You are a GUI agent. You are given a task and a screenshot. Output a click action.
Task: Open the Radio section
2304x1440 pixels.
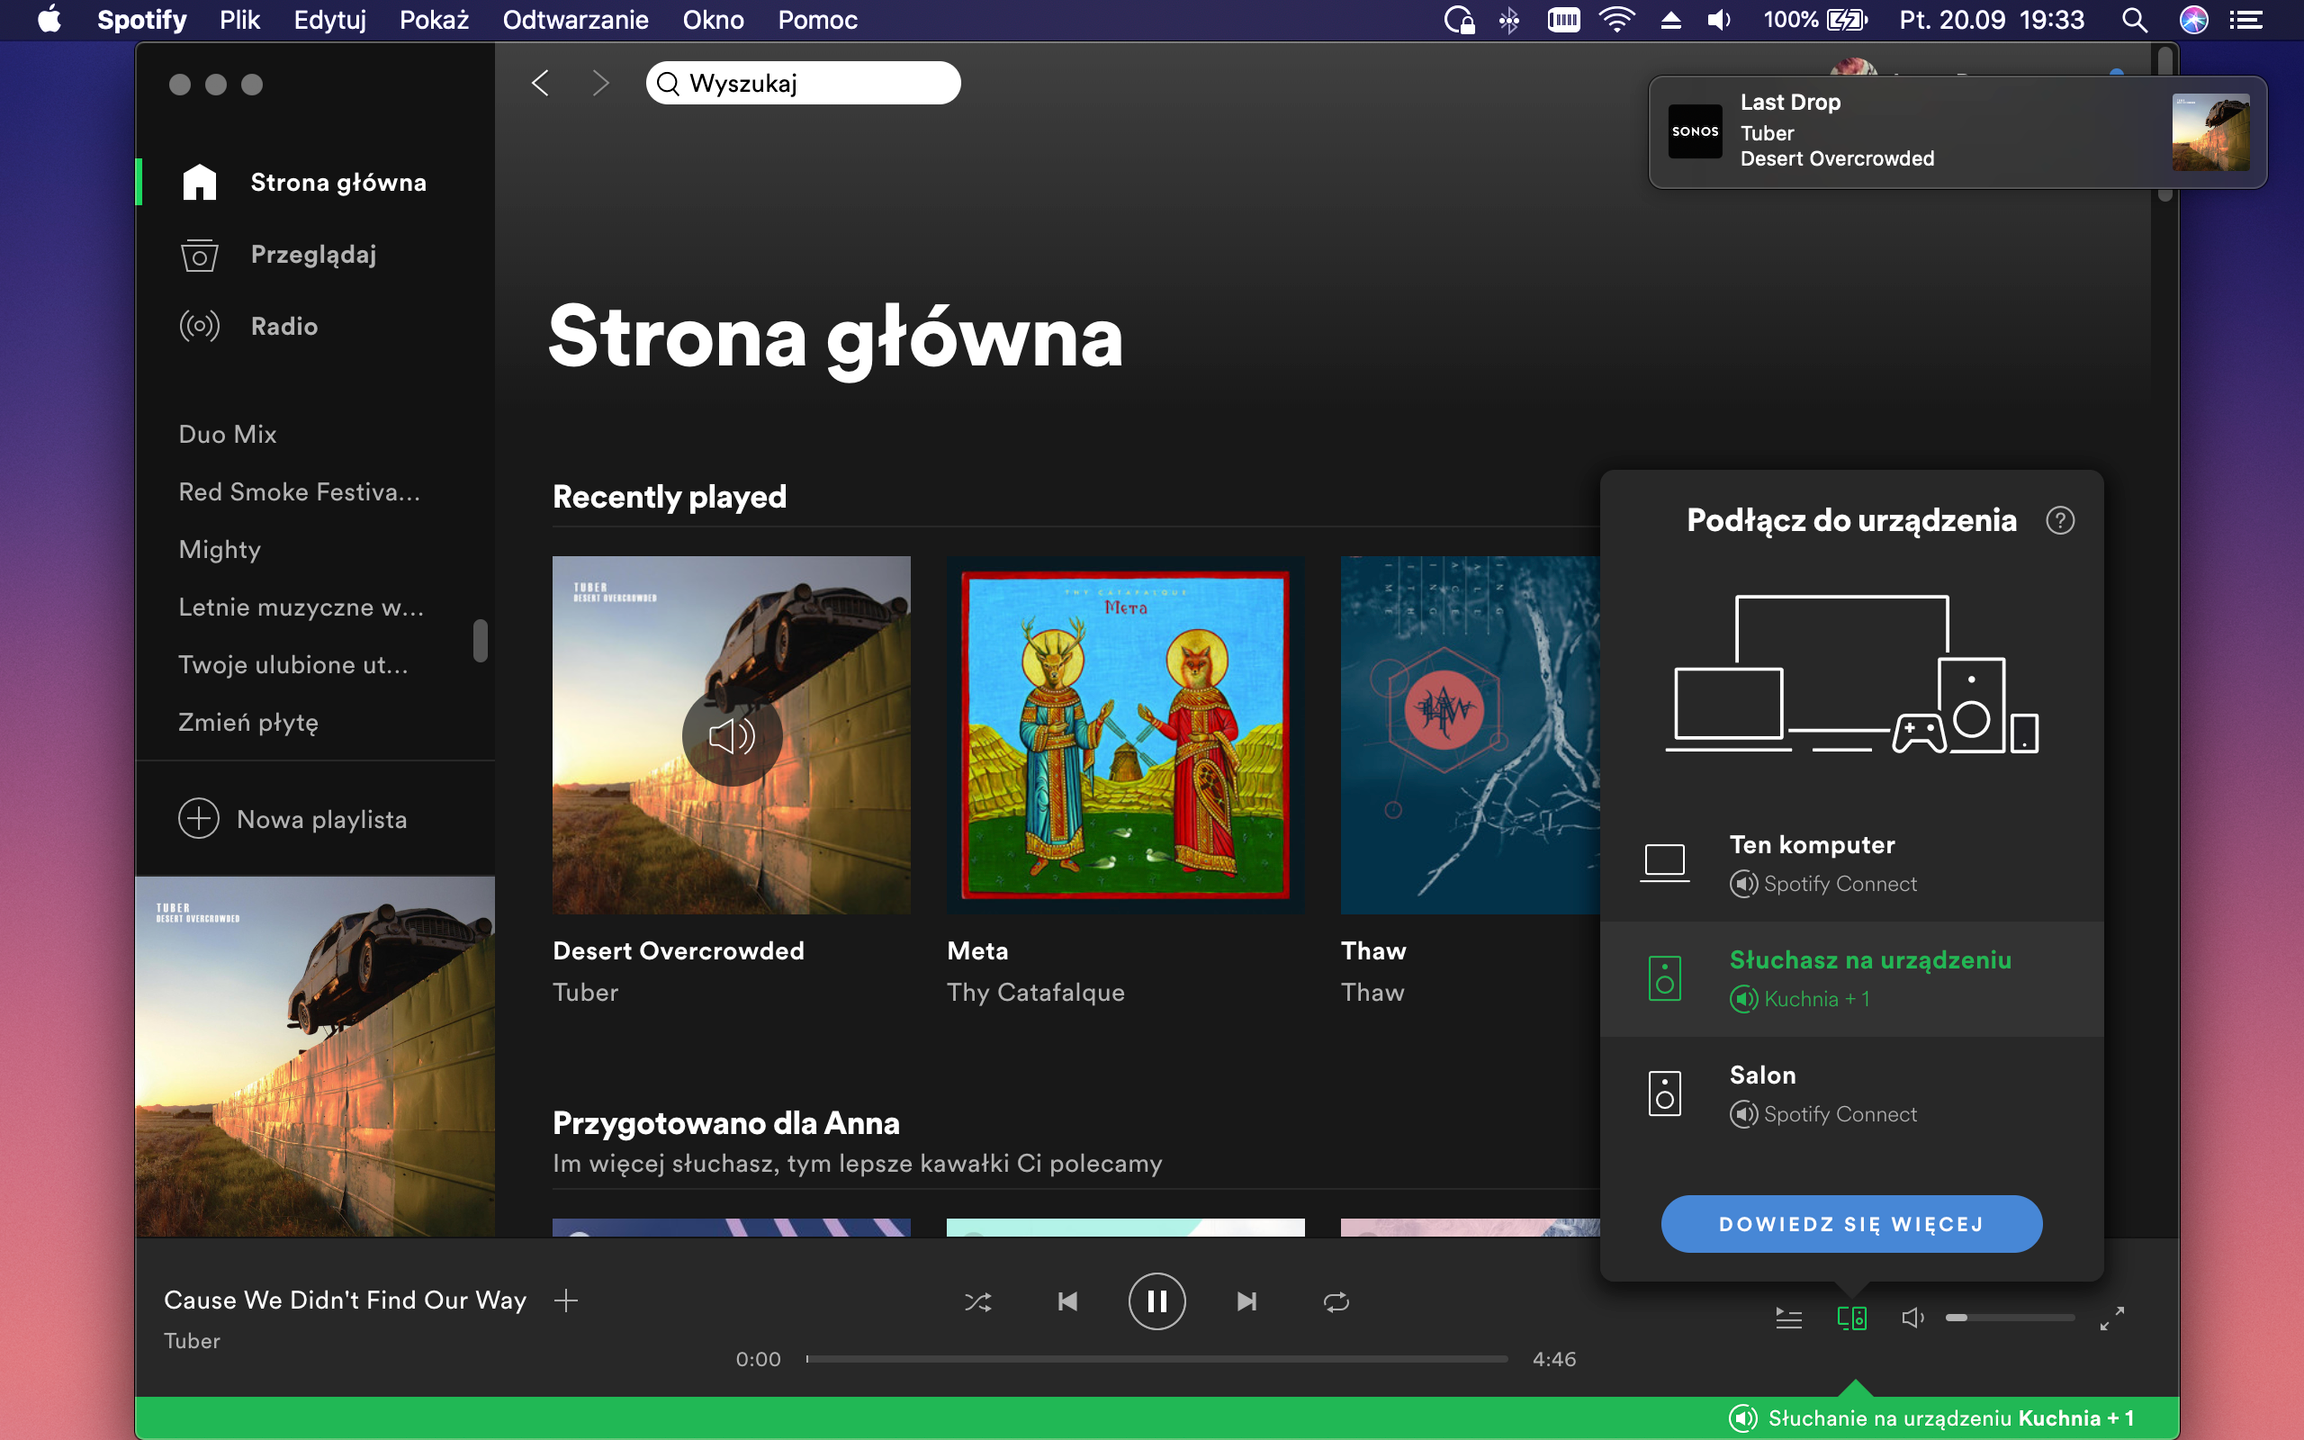pos(249,326)
